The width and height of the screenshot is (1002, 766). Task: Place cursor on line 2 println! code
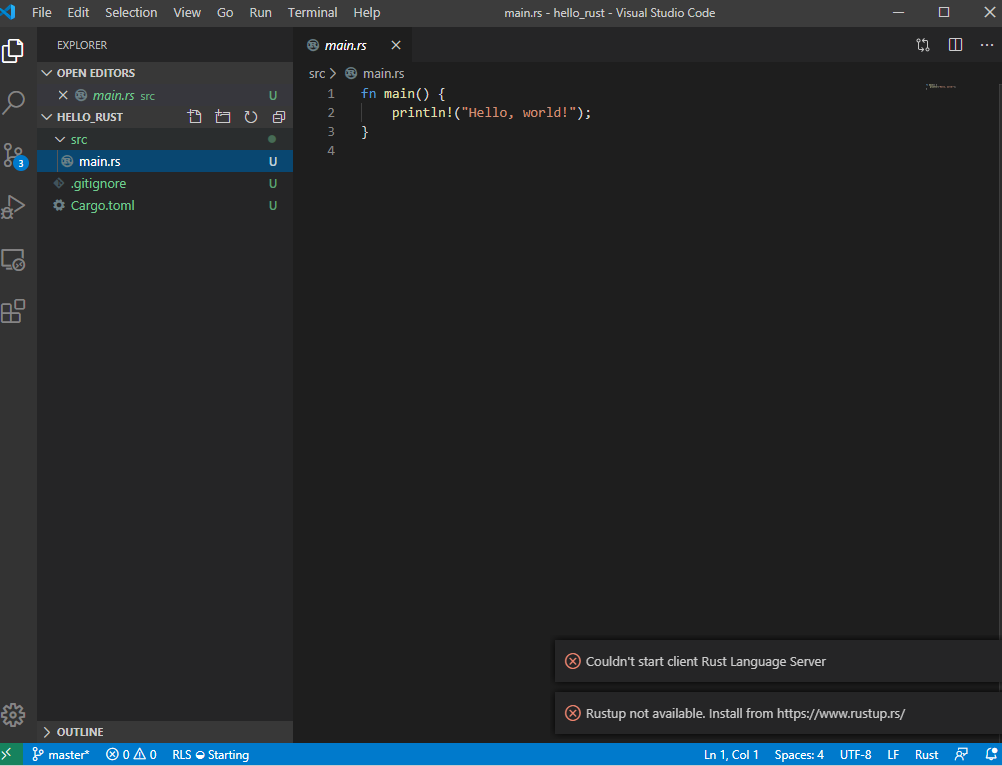[x=491, y=112]
